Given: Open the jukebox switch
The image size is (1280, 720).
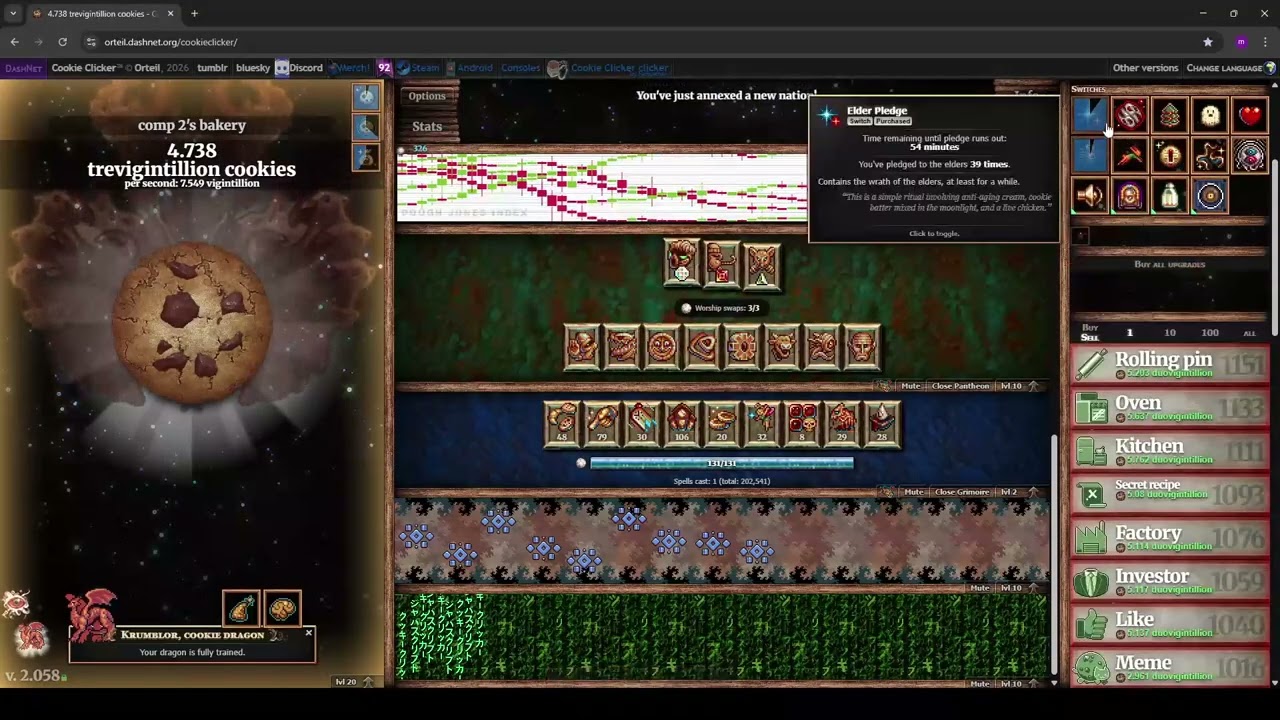Looking at the screenshot, I should 1130,196.
